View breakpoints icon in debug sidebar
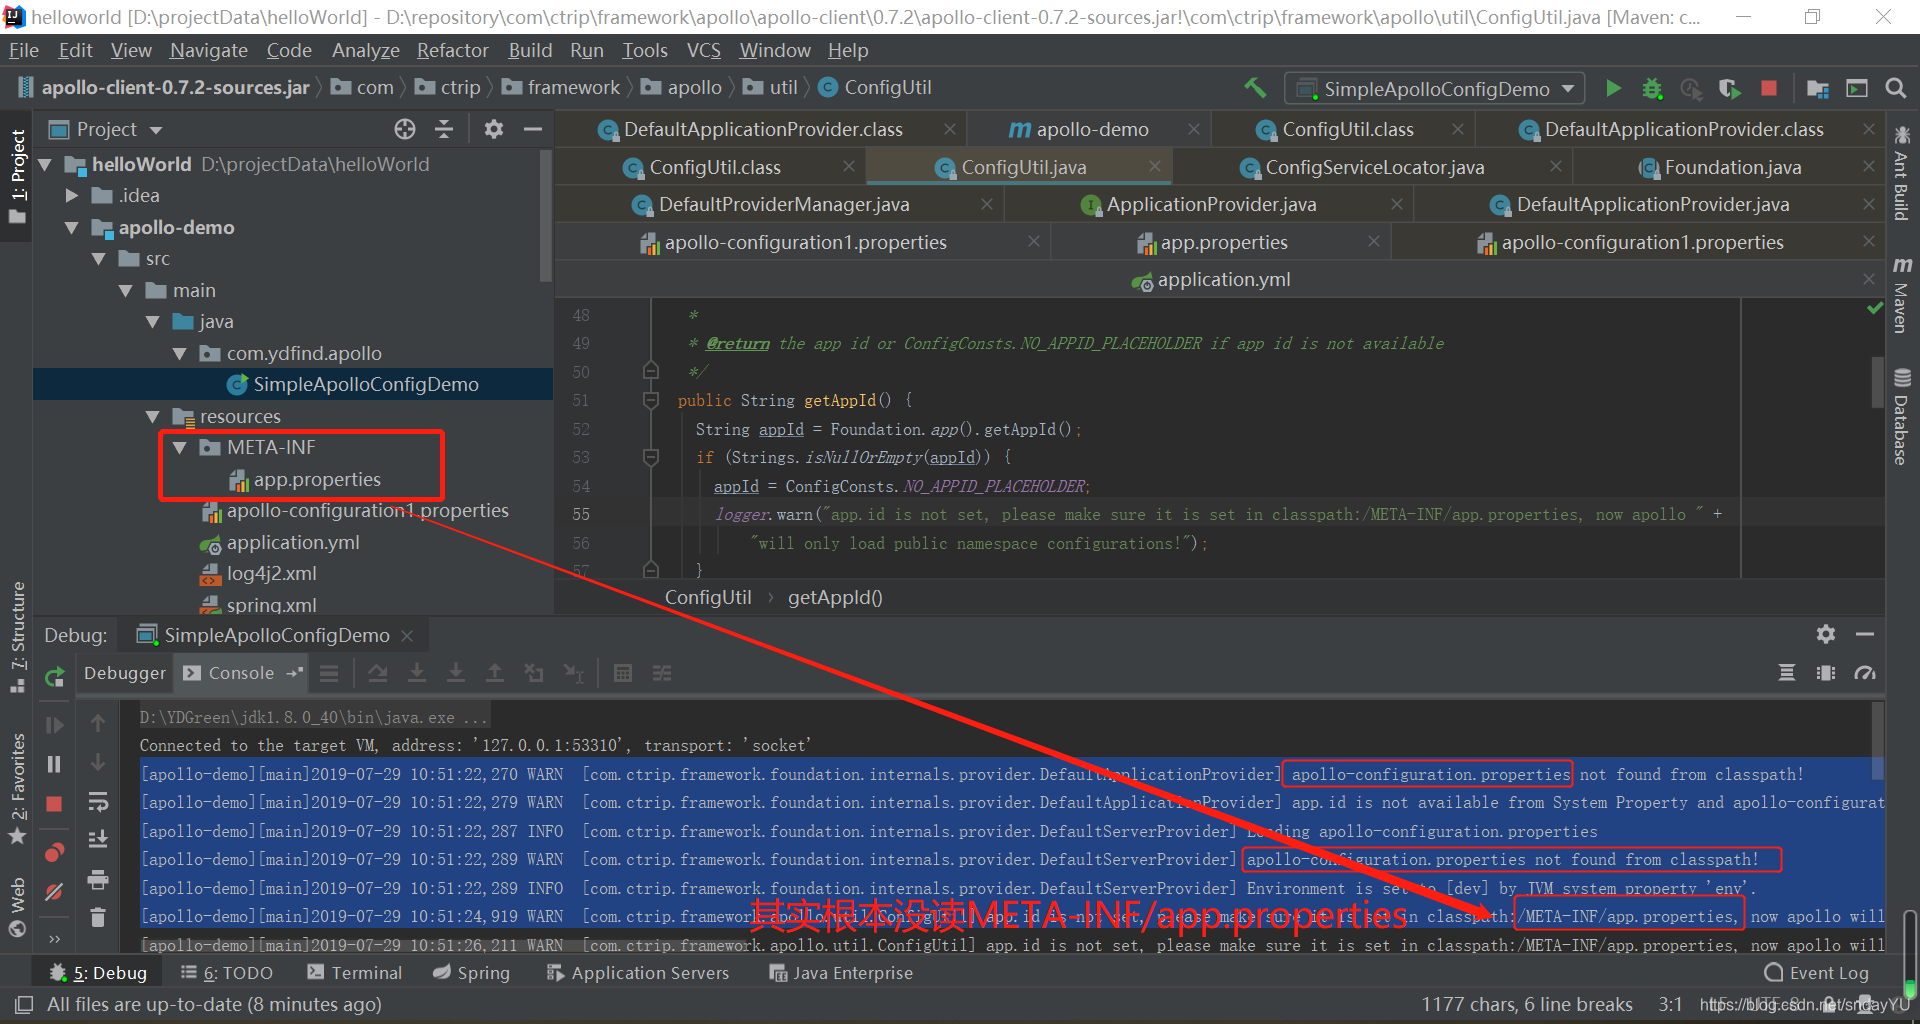This screenshot has width=1920, height=1024. 55,852
